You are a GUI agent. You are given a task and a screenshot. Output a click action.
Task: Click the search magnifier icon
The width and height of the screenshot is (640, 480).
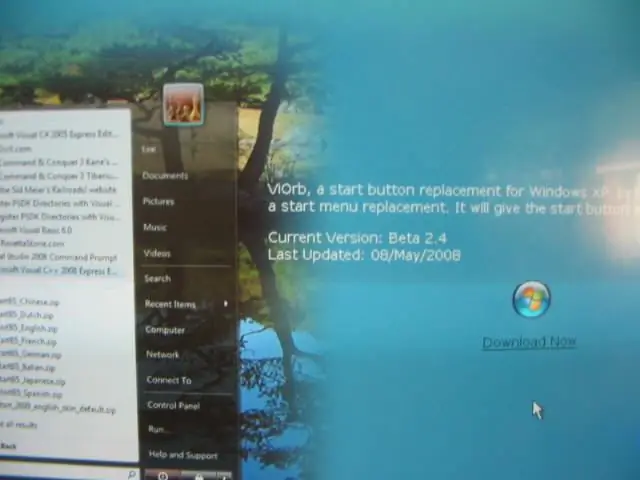coord(131,474)
